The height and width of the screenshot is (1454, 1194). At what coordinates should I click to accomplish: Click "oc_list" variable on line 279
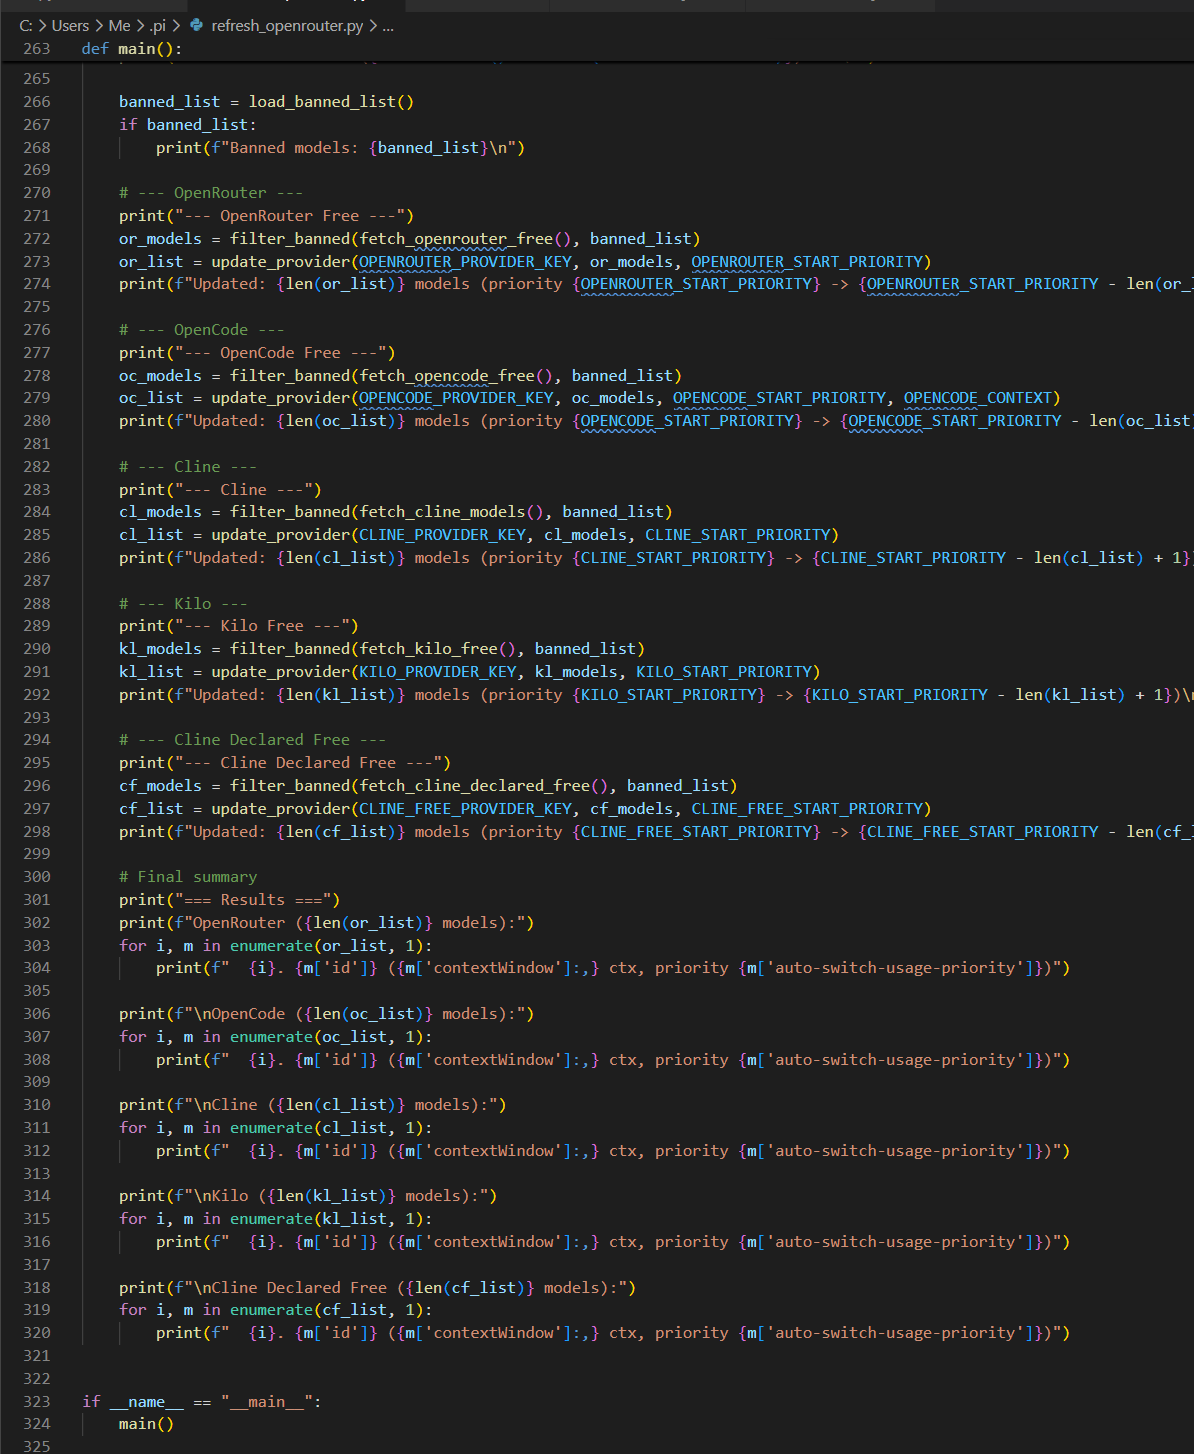click(x=151, y=398)
